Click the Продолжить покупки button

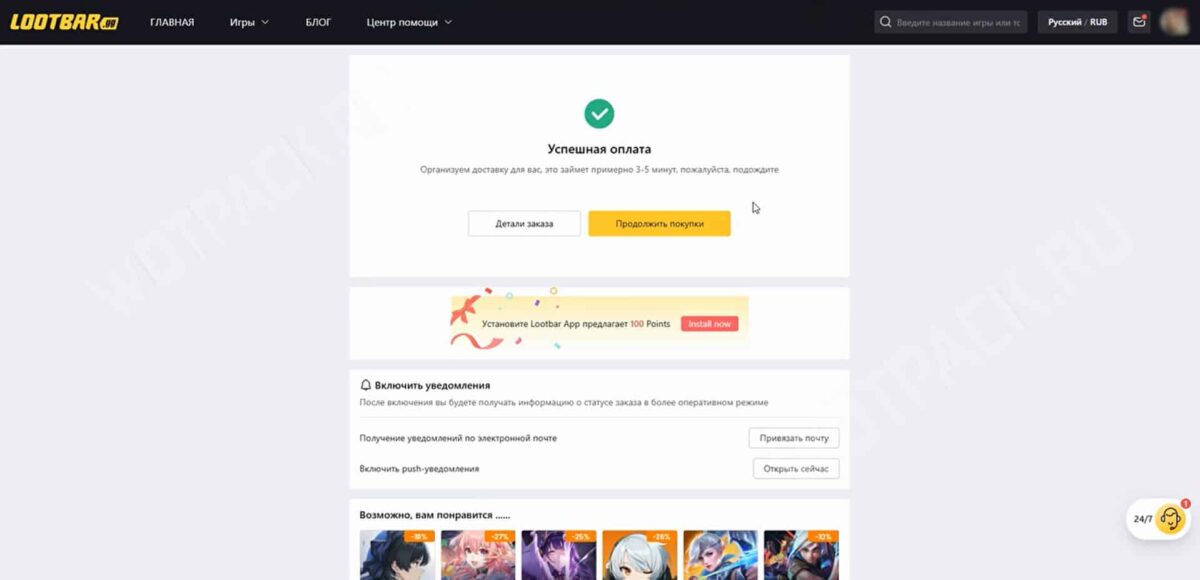[659, 224]
